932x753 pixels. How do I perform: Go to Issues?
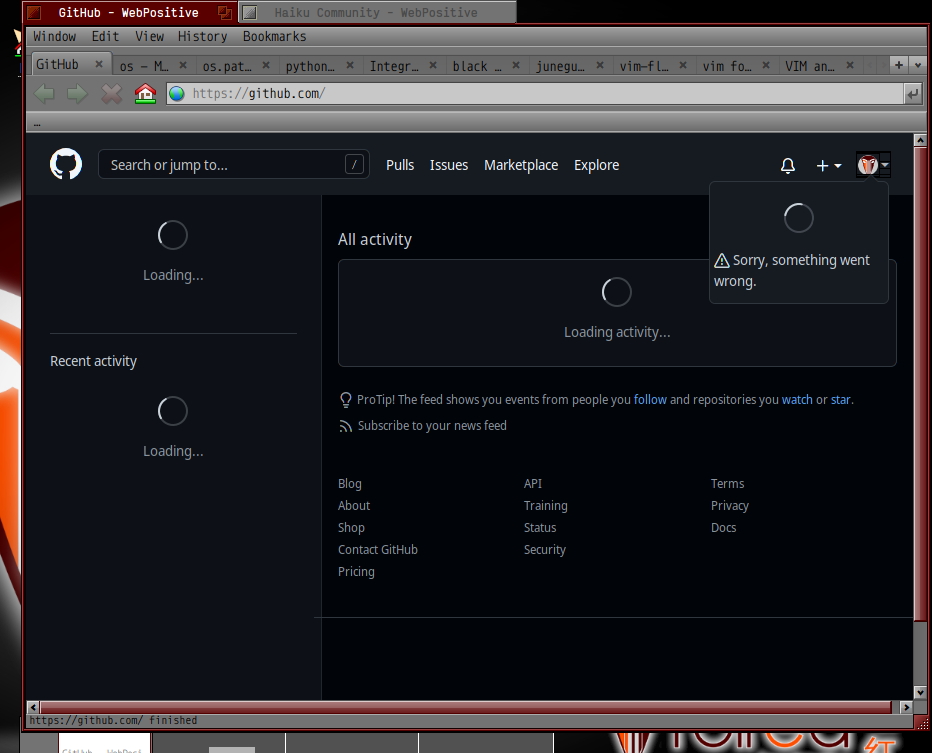pyautogui.click(x=449, y=165)
